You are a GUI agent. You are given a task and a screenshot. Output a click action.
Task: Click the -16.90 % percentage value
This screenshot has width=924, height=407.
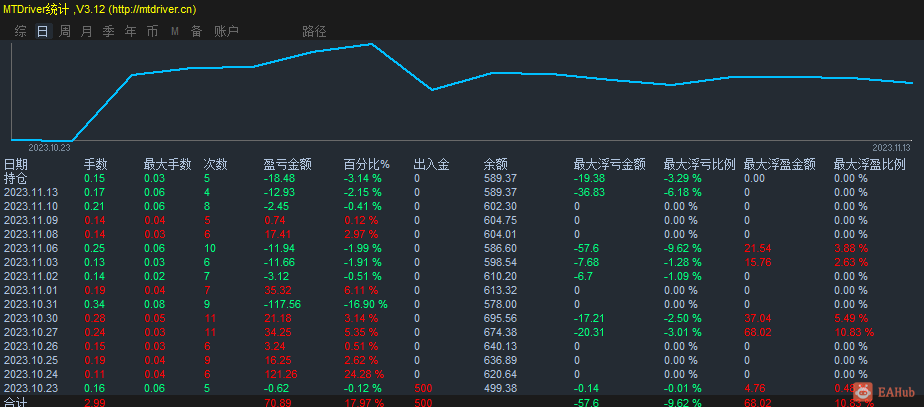(x=366, y=304)
